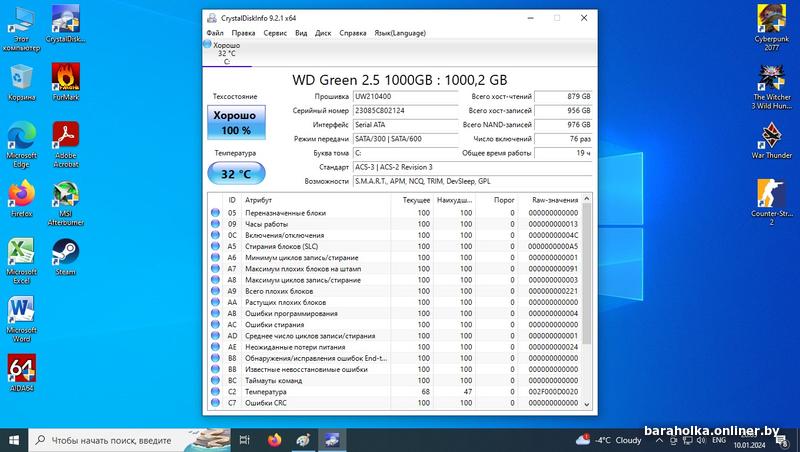The width and height of the screenshot is (800, 452).
Task: Click the War Thunder desktop icon
Action: point(771,140)
